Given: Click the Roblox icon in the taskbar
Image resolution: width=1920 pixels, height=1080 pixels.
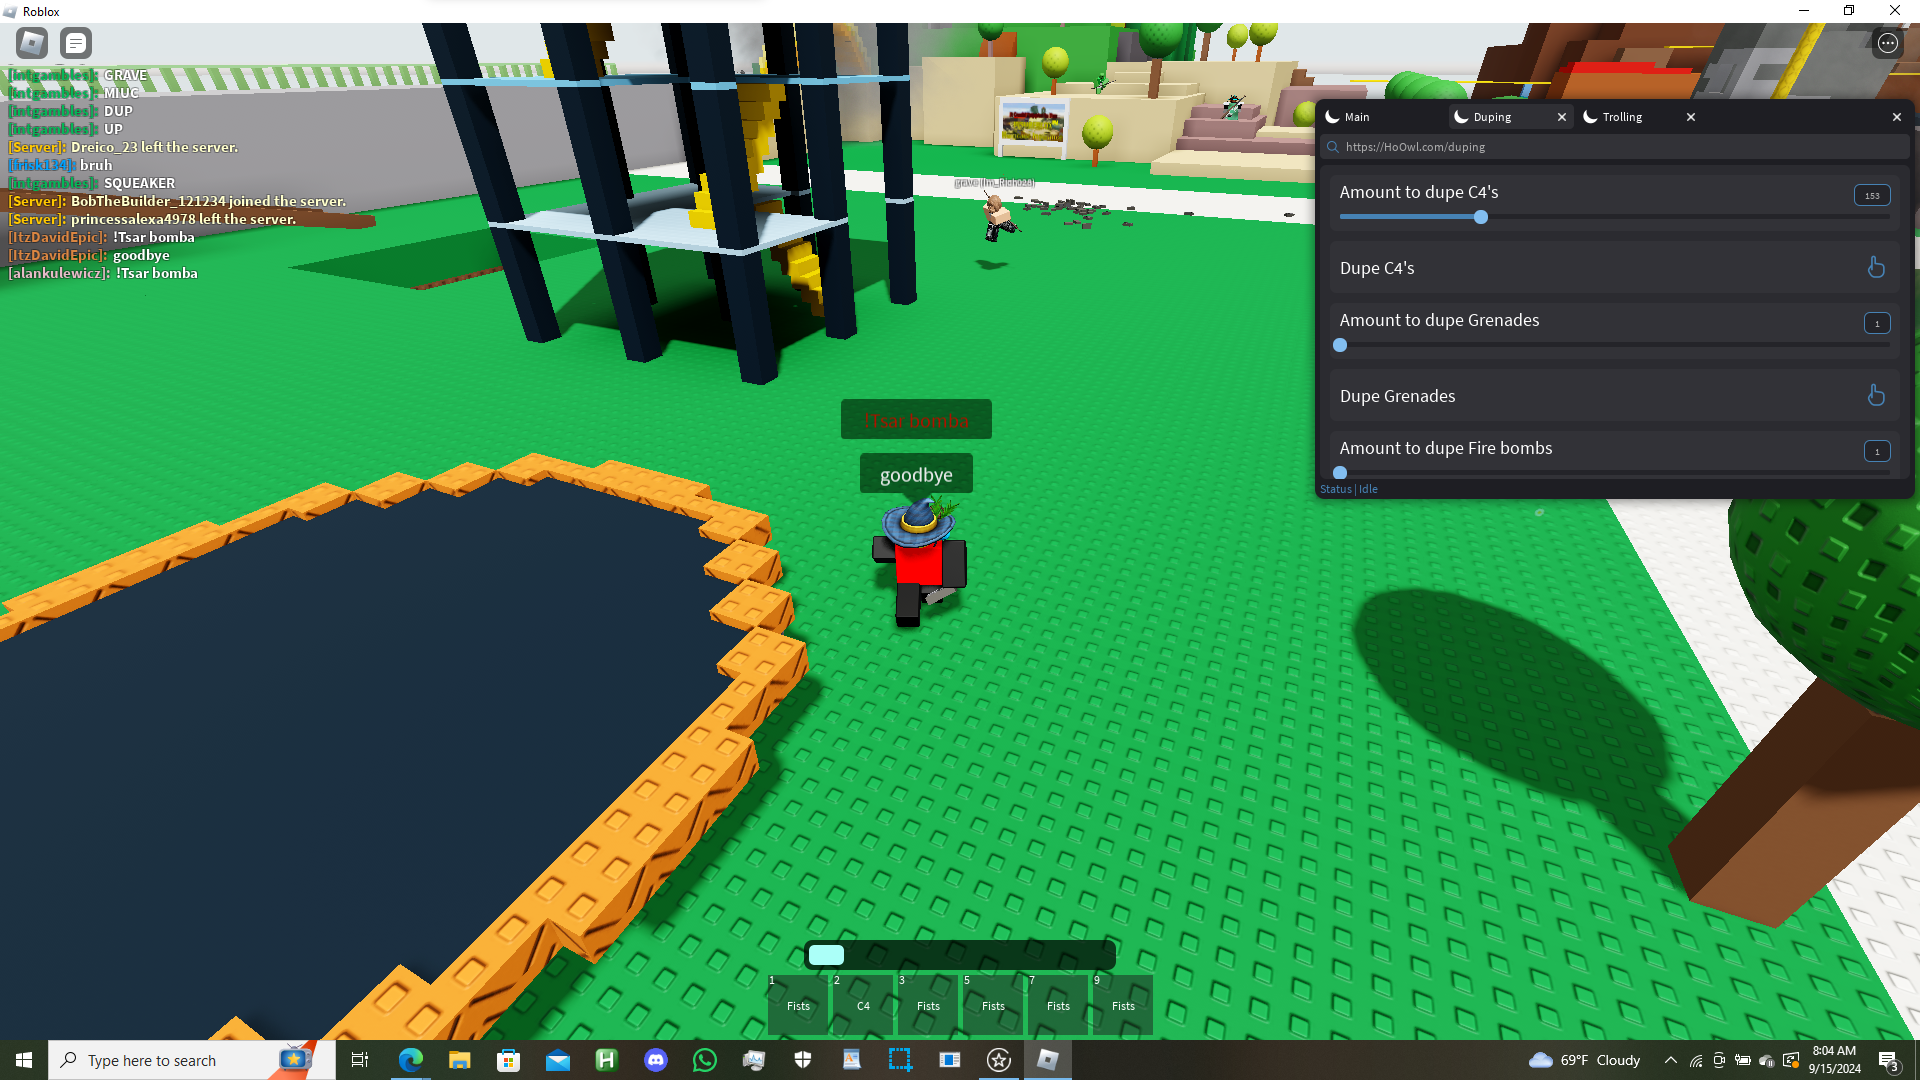Looking at the screenshot, I should point(1047,1060).
